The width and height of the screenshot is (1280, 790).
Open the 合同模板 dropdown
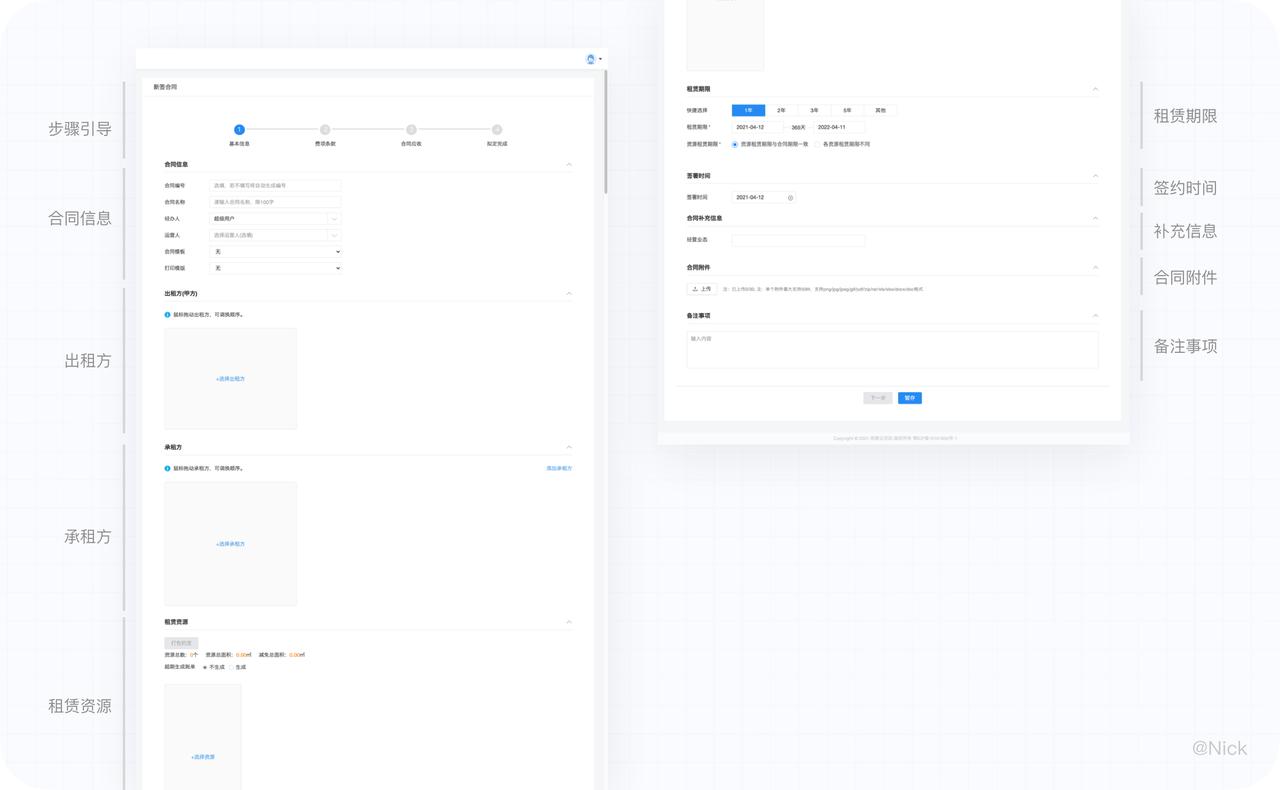pyautogui.click(x=275, y=252)
